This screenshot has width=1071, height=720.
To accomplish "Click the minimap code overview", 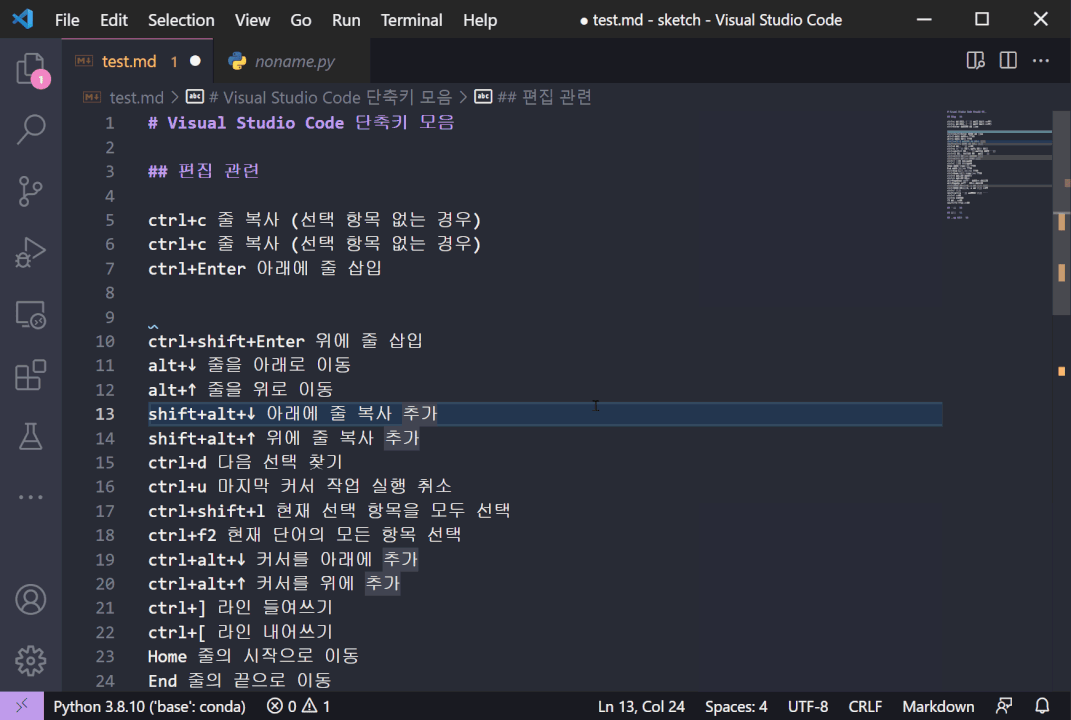I will point(998,164).
